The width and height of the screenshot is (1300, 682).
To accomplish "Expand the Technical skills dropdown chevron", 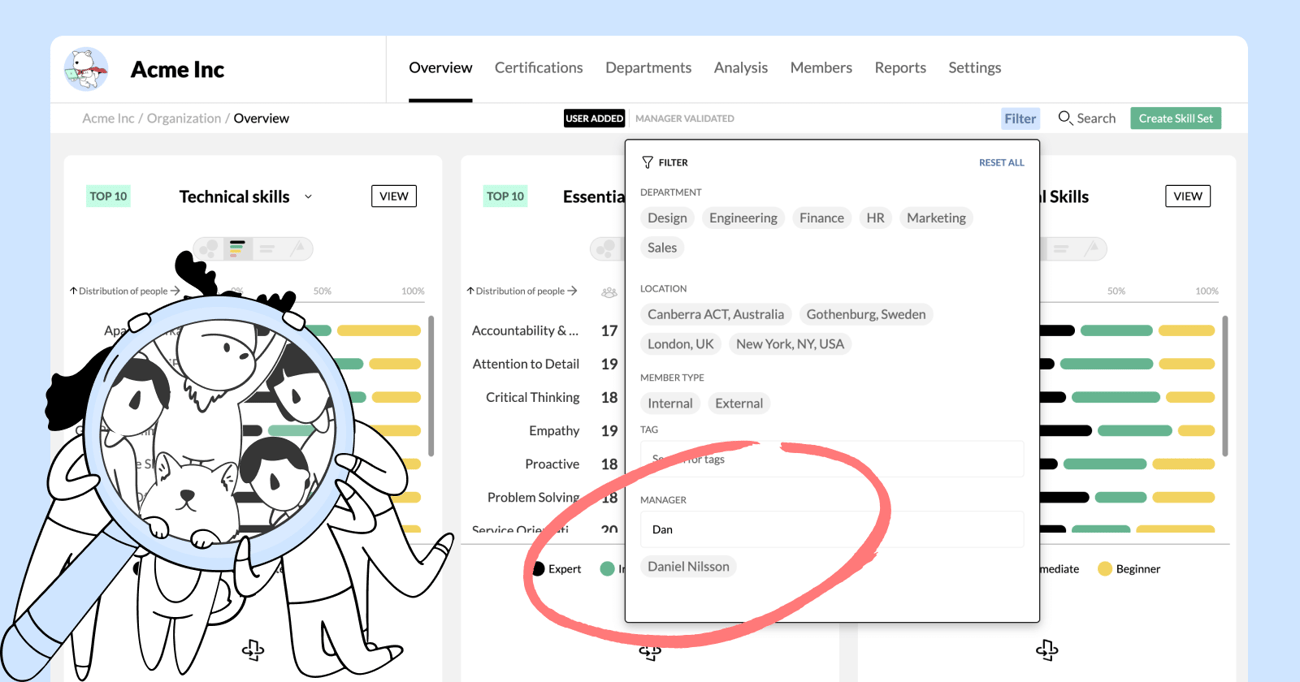I will [x=308, y=197].
